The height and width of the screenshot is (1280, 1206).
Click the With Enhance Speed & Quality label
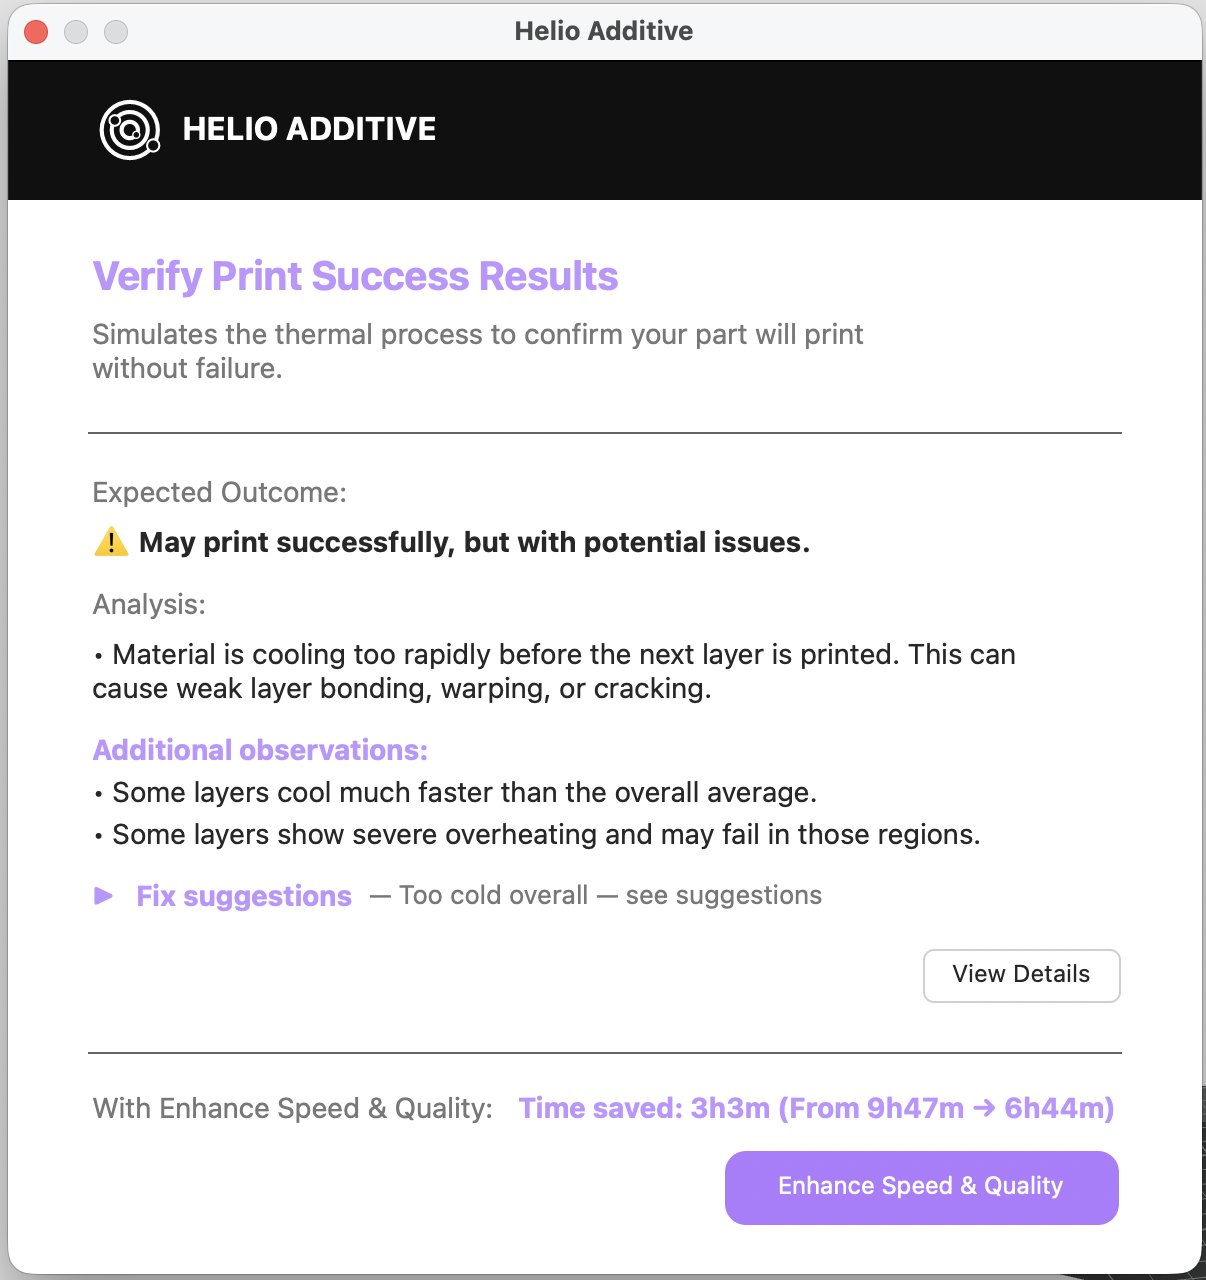click(292, 1108)
